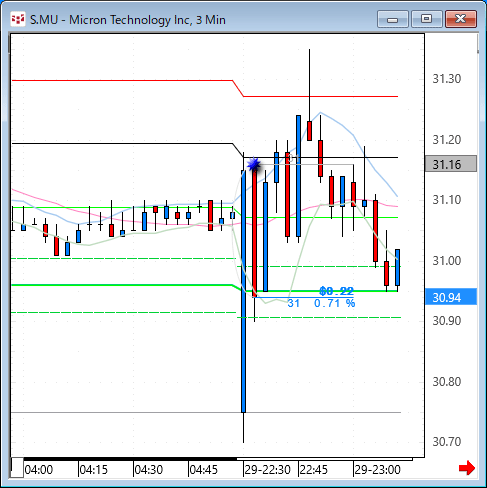Click the 29-22:30 time axis label
Image resolution: width=487 pixels, height=488 pixels.
[268, 470]
